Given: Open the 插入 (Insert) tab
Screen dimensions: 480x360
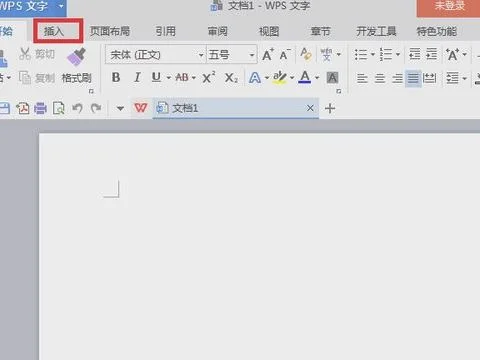Looking at the screenshot, I should coord(54,32).
